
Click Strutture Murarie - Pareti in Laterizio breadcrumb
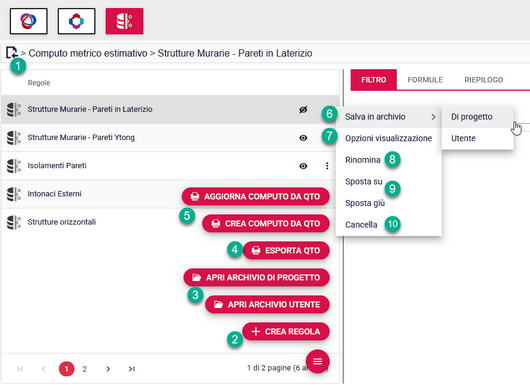pos(235,53)
